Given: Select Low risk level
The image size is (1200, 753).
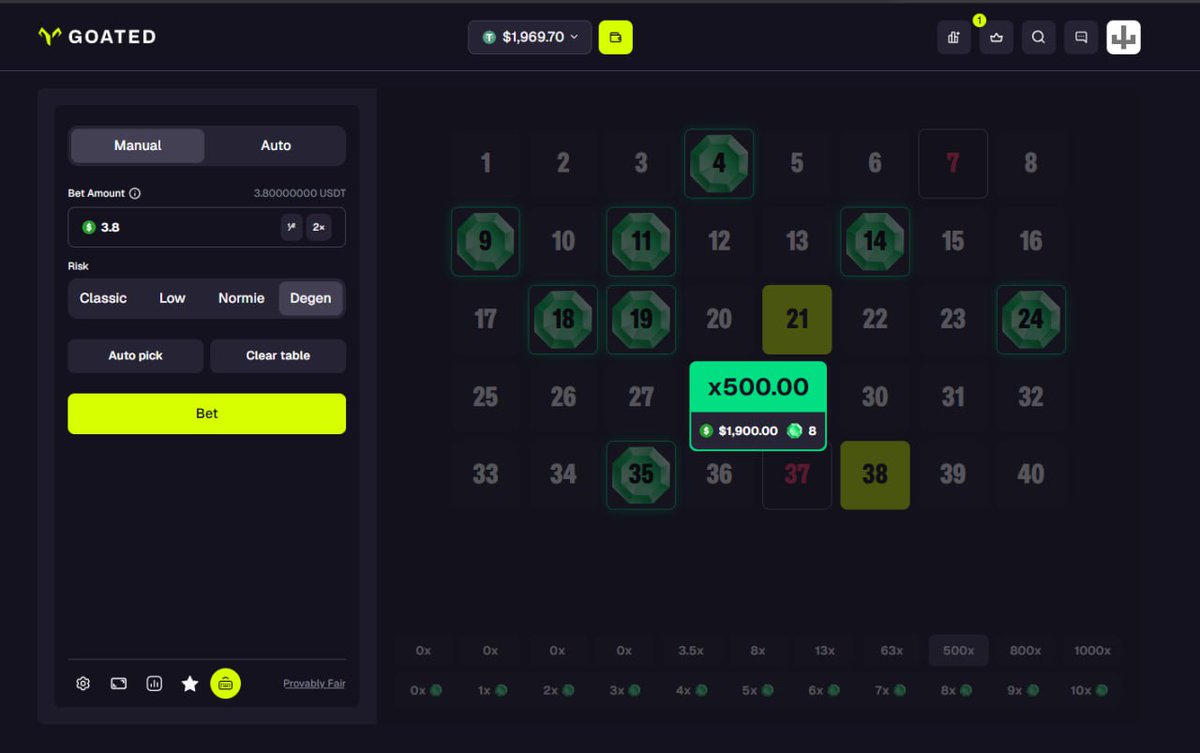Looking at the screenshot, I should 172,298.
